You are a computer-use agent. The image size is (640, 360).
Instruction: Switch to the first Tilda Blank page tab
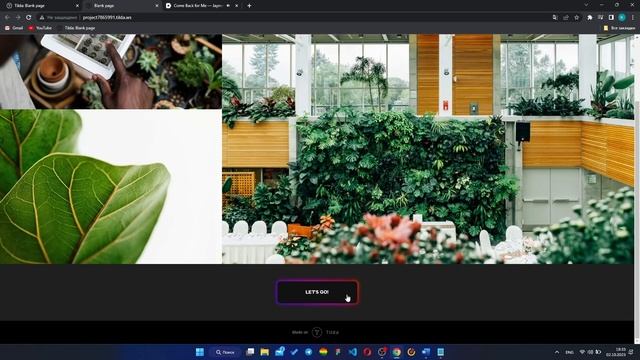[x=41, y=6]
